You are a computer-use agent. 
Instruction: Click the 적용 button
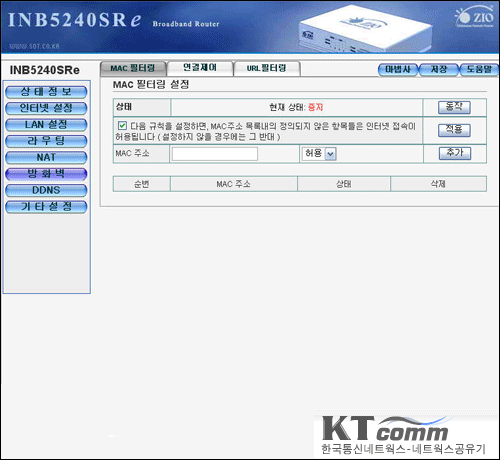[454, 130]
